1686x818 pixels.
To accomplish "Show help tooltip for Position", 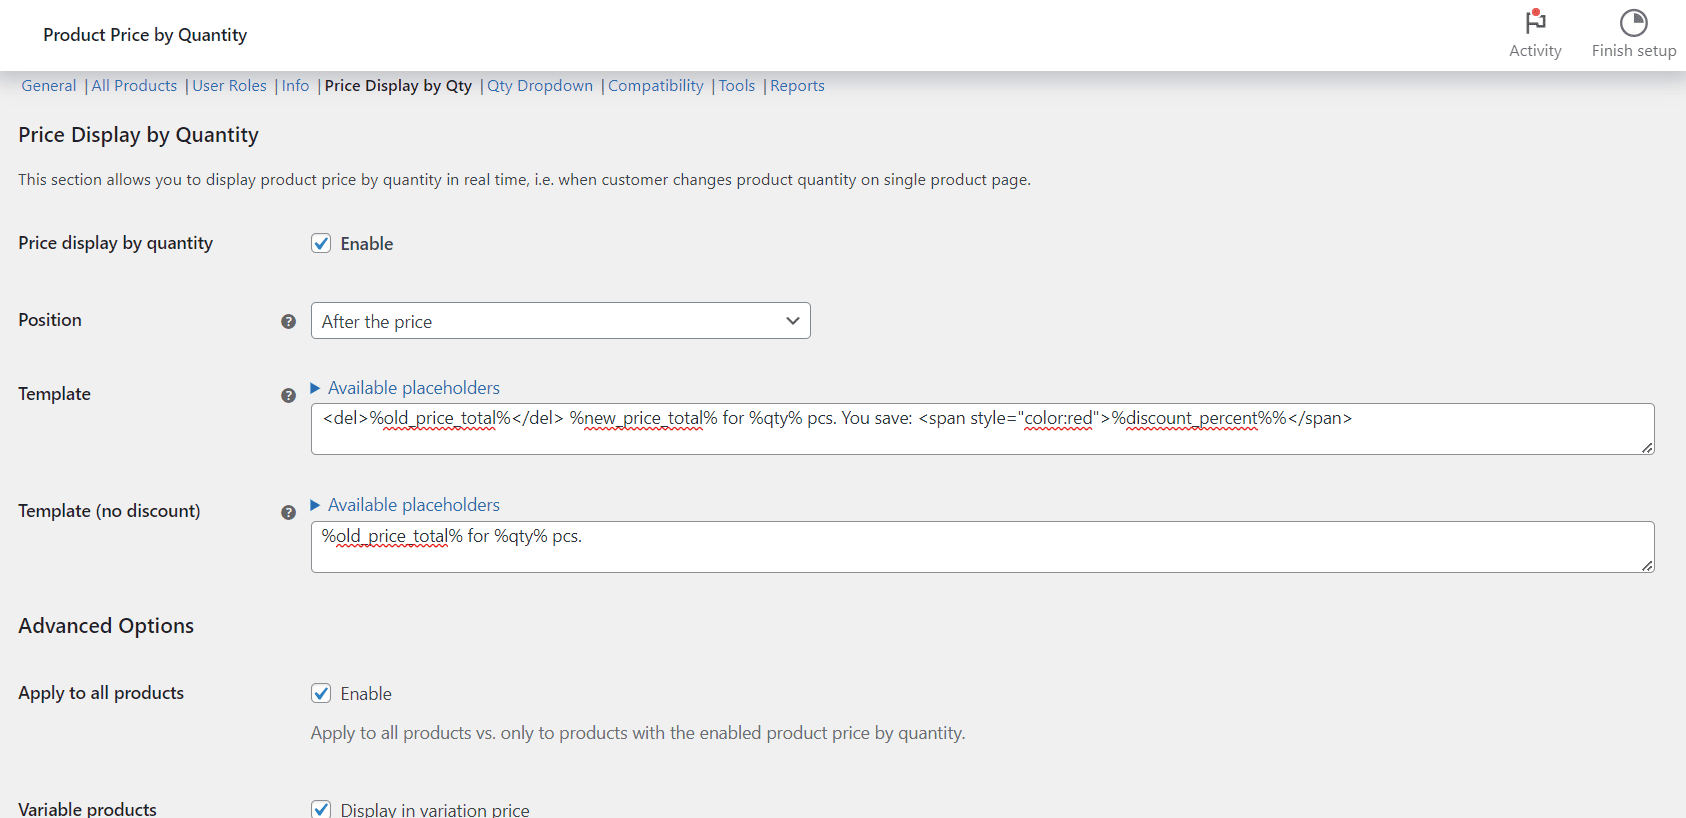I will click(288, 321).
